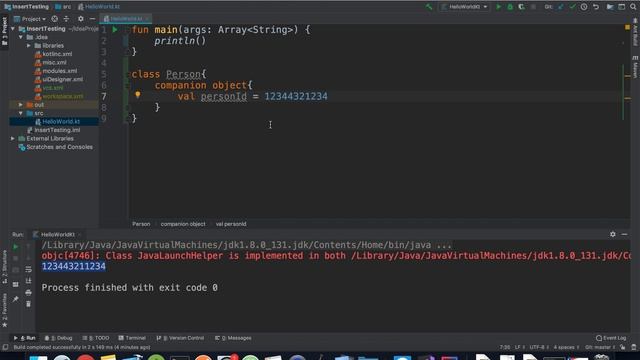Hide the Project panel with minus icon
Image resolution: width=640 pixels, height=360 pixels.
(x=92, y=19)
